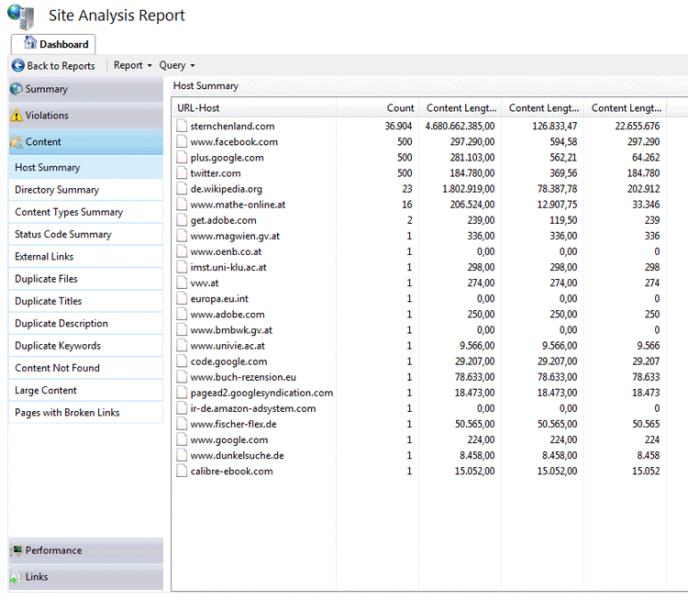Click the page icon beside sternchenland.com
Screen dimensions: 688x600
(x=182, y=126)
